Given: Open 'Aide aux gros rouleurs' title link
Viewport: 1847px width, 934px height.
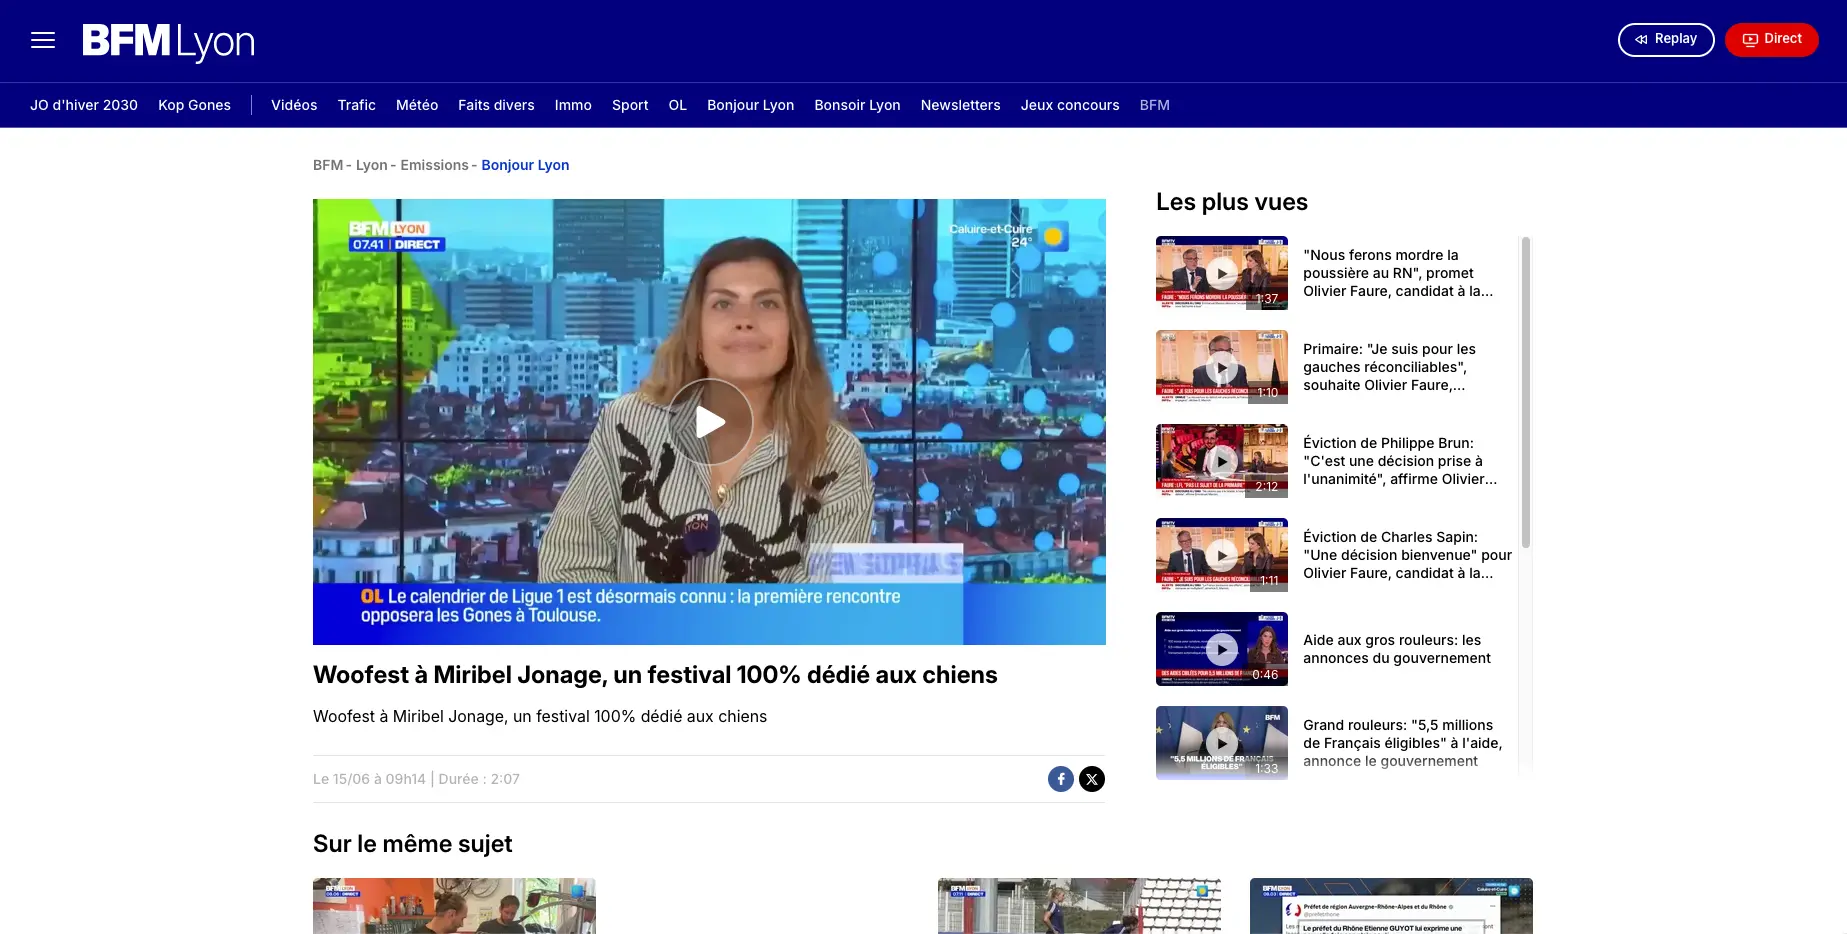Looking at the screenshot, I should pos(1397,649).
